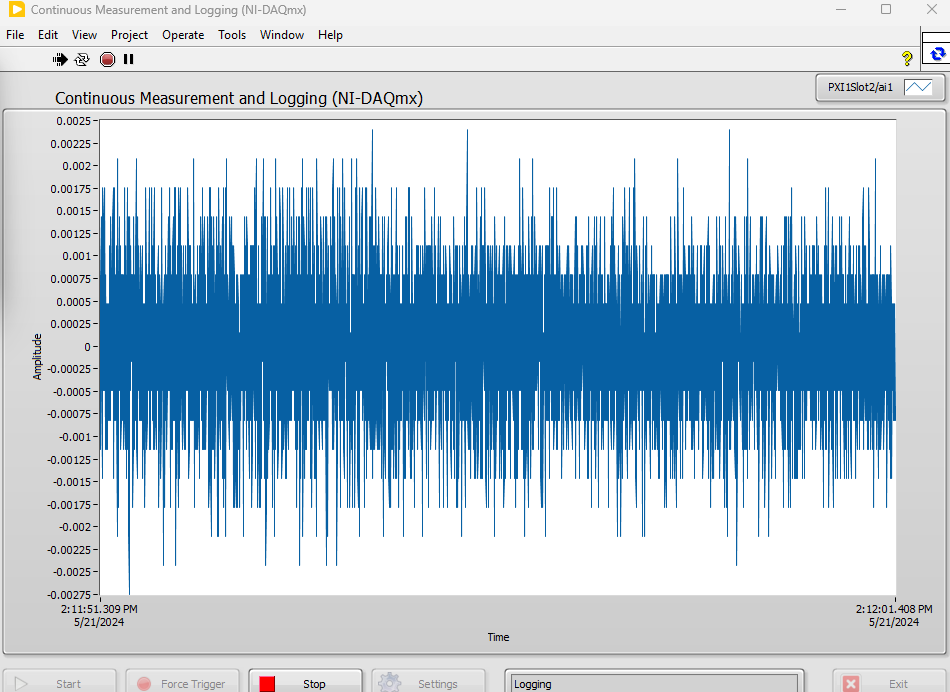Viewport: 950px width, 692px height.
Task: Click the PXI1Slot2/ai1 plot legend label
Action: click(x=860, y=87)
